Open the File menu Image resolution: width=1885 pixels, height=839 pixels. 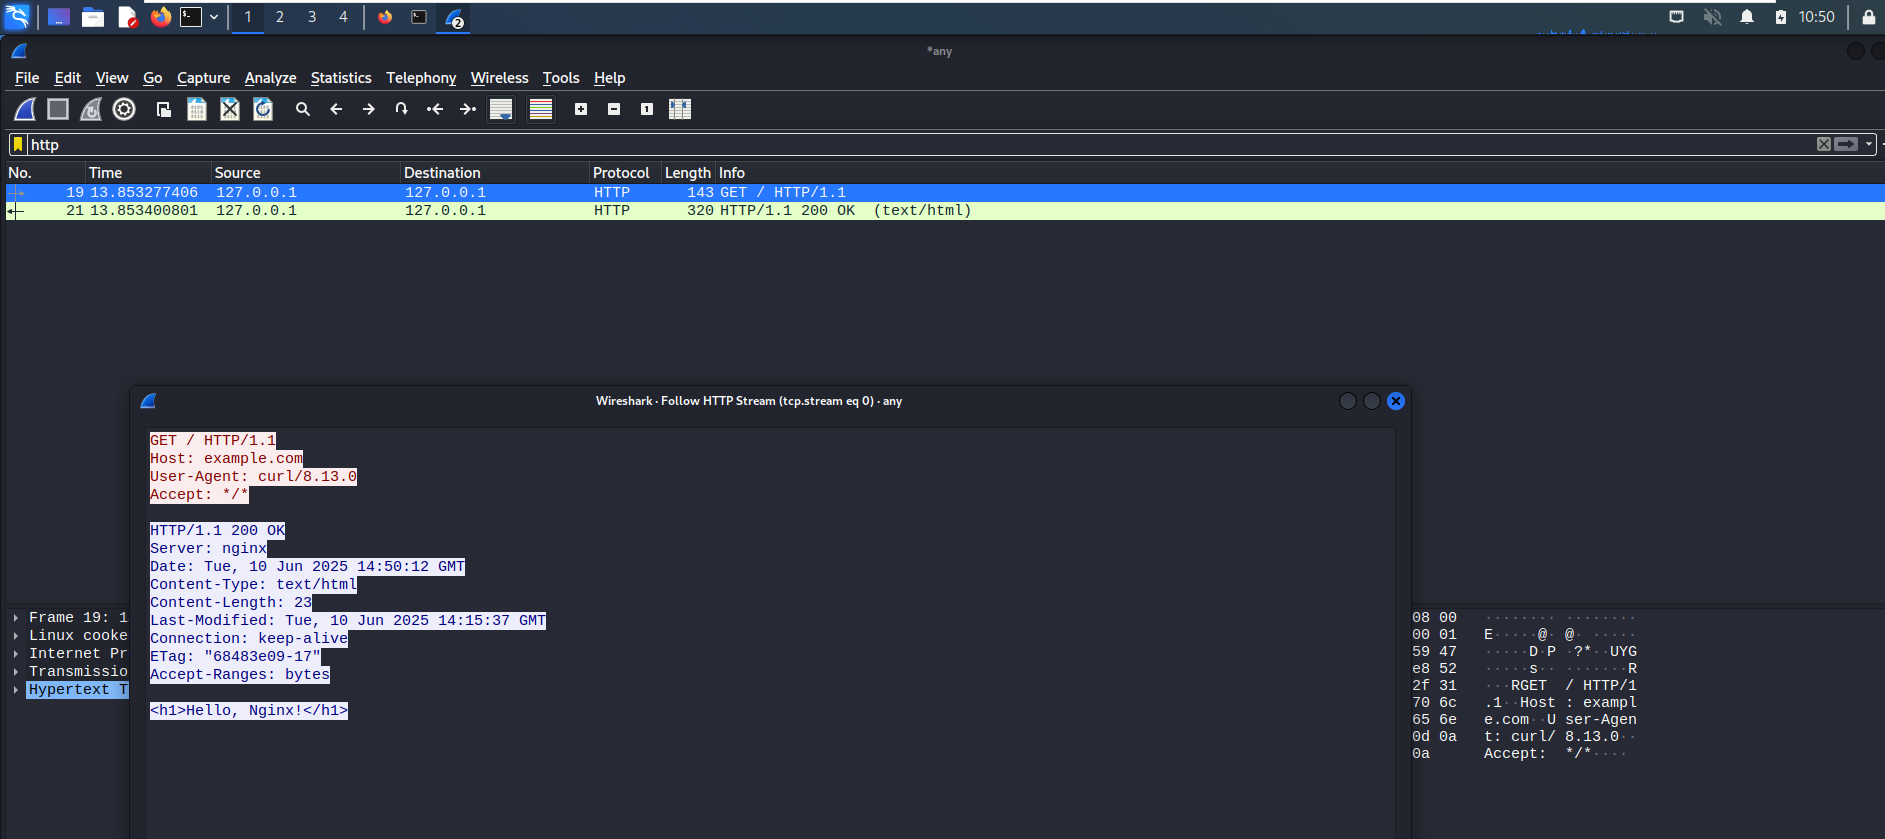27,78
